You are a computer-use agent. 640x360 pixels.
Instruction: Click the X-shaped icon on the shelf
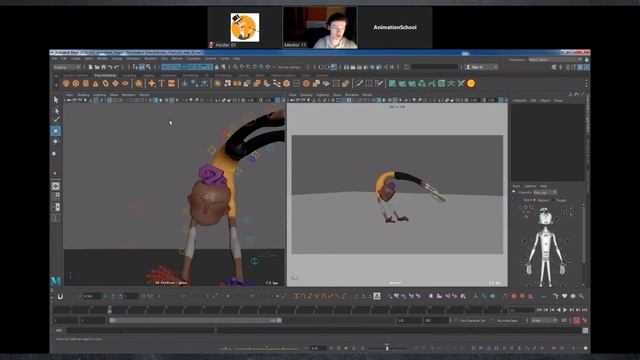click(461, 83)
